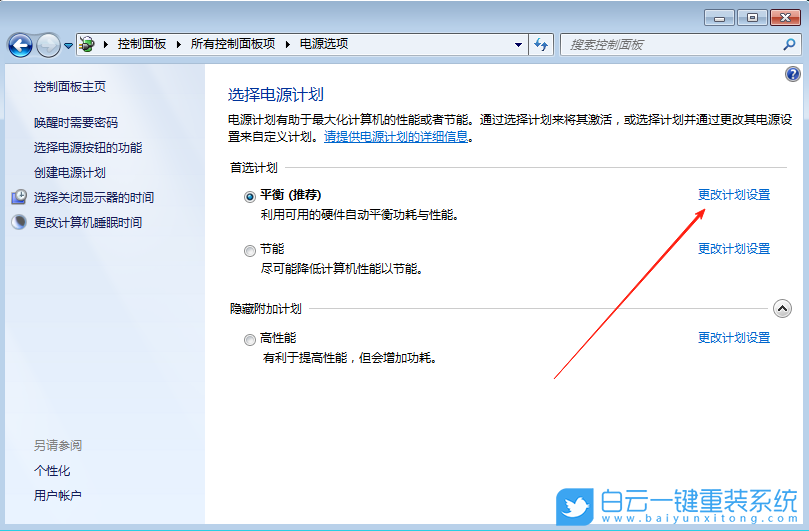The width and height of the screenshot is (809, 531).
Task: Click the magnifier search icon
Action: tap(789, 45)
